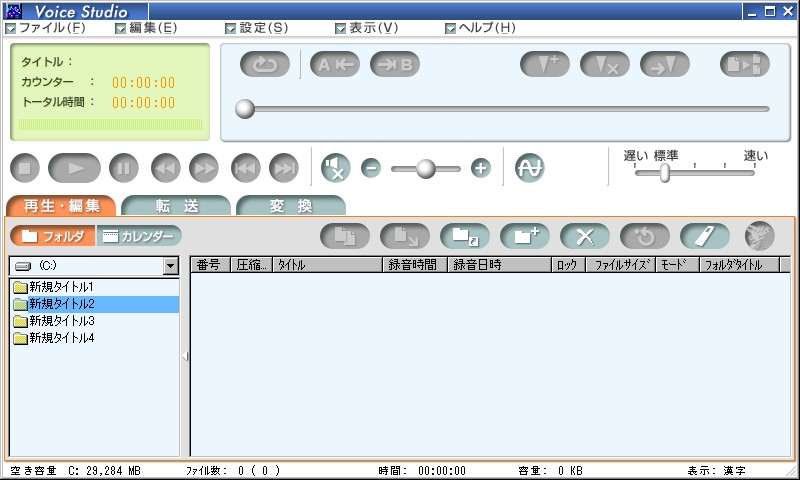
Task: Rewind with the fast-backward button
Action: coord(166,168)
